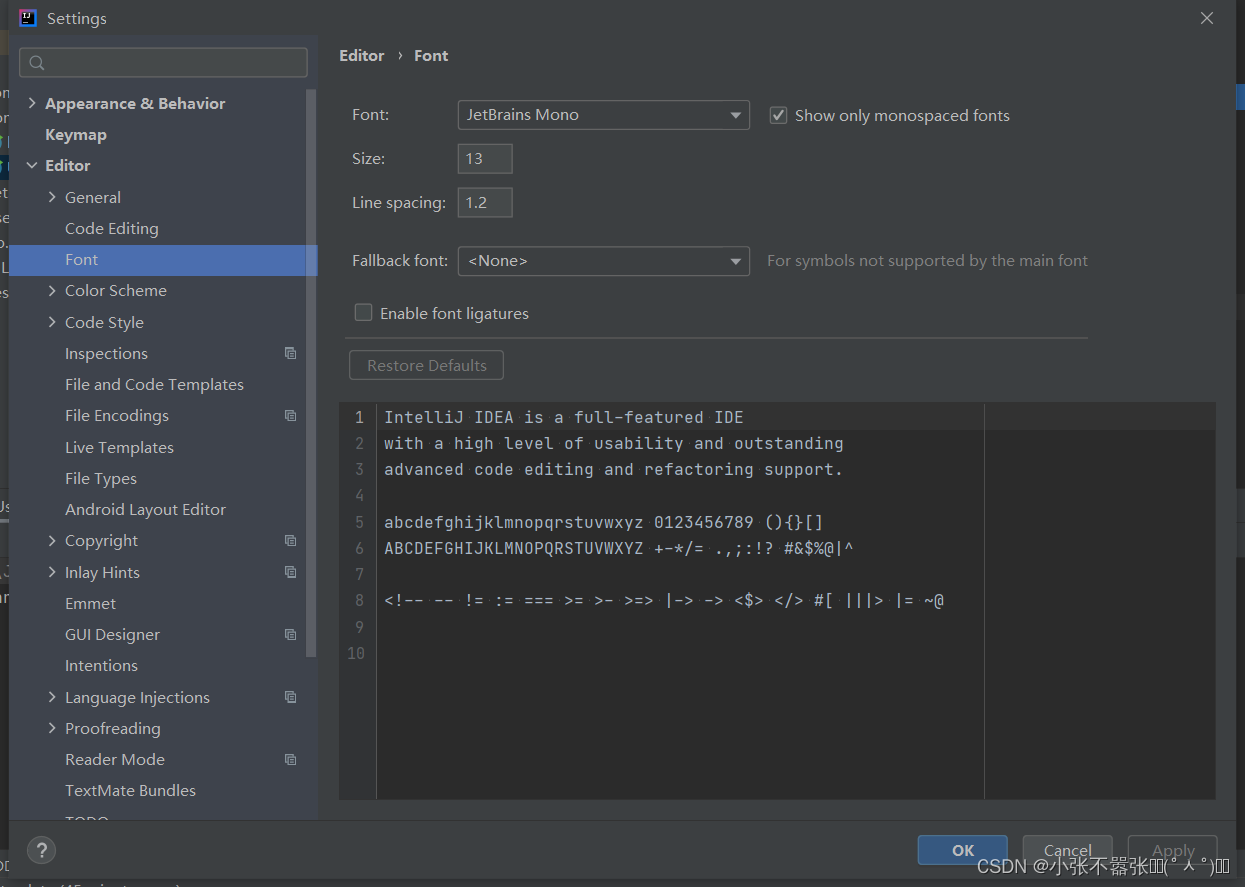
Task: Click the Editor breadcrumb link
Action: coord(362,55)
